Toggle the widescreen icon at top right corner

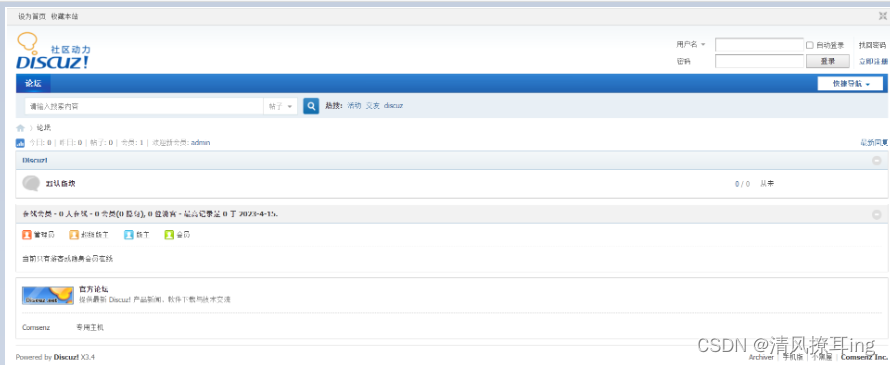tap(883, 16)
